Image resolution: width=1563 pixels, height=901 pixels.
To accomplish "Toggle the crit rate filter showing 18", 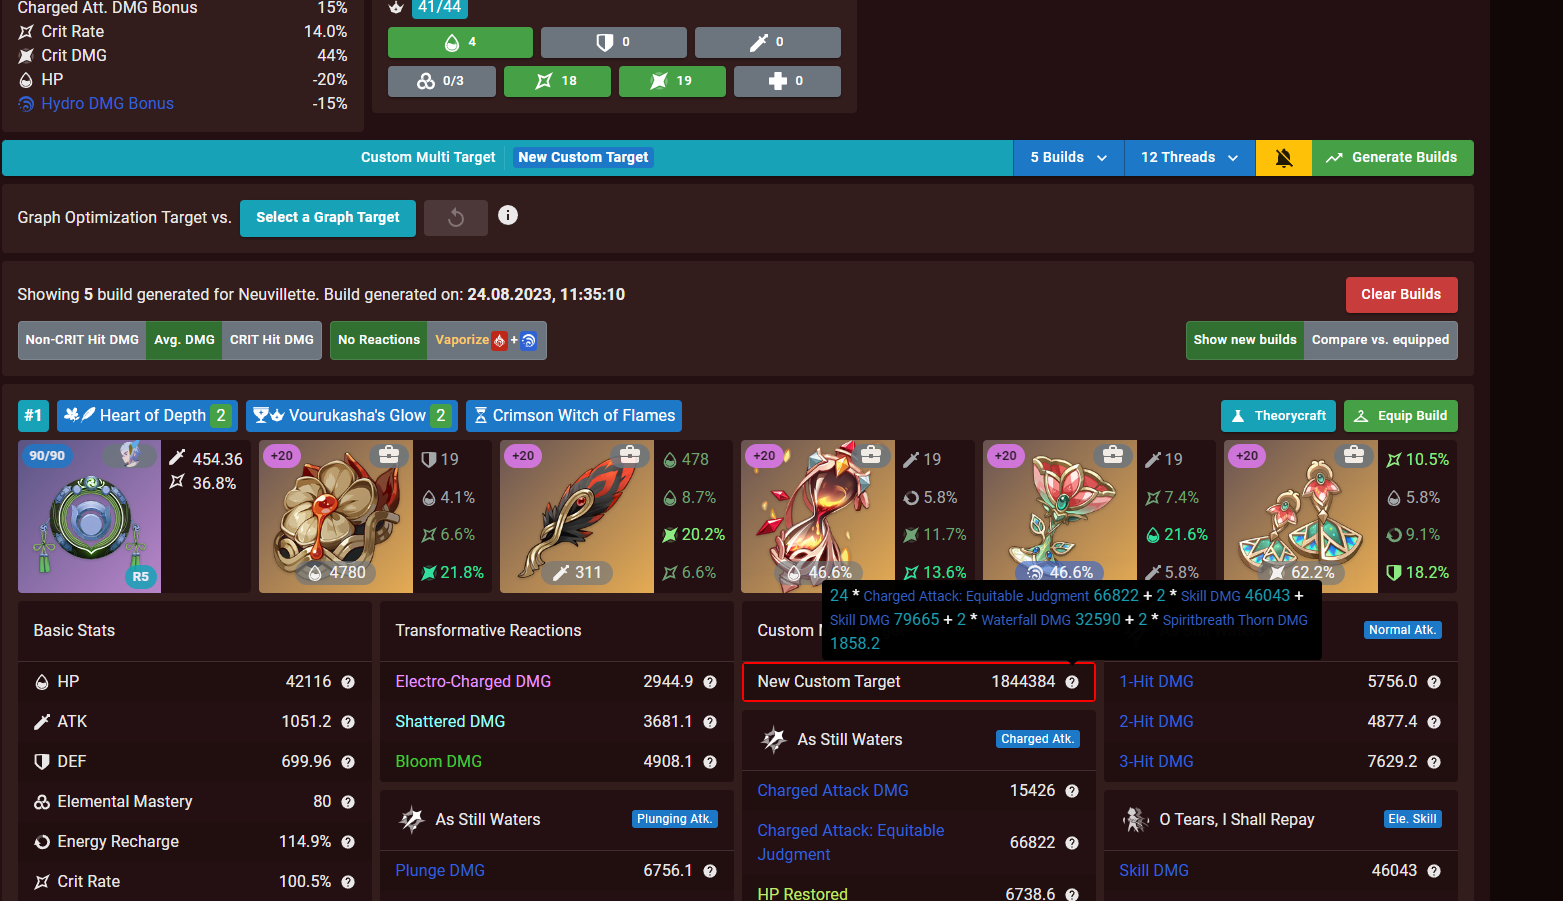I will tap(557, 81).
